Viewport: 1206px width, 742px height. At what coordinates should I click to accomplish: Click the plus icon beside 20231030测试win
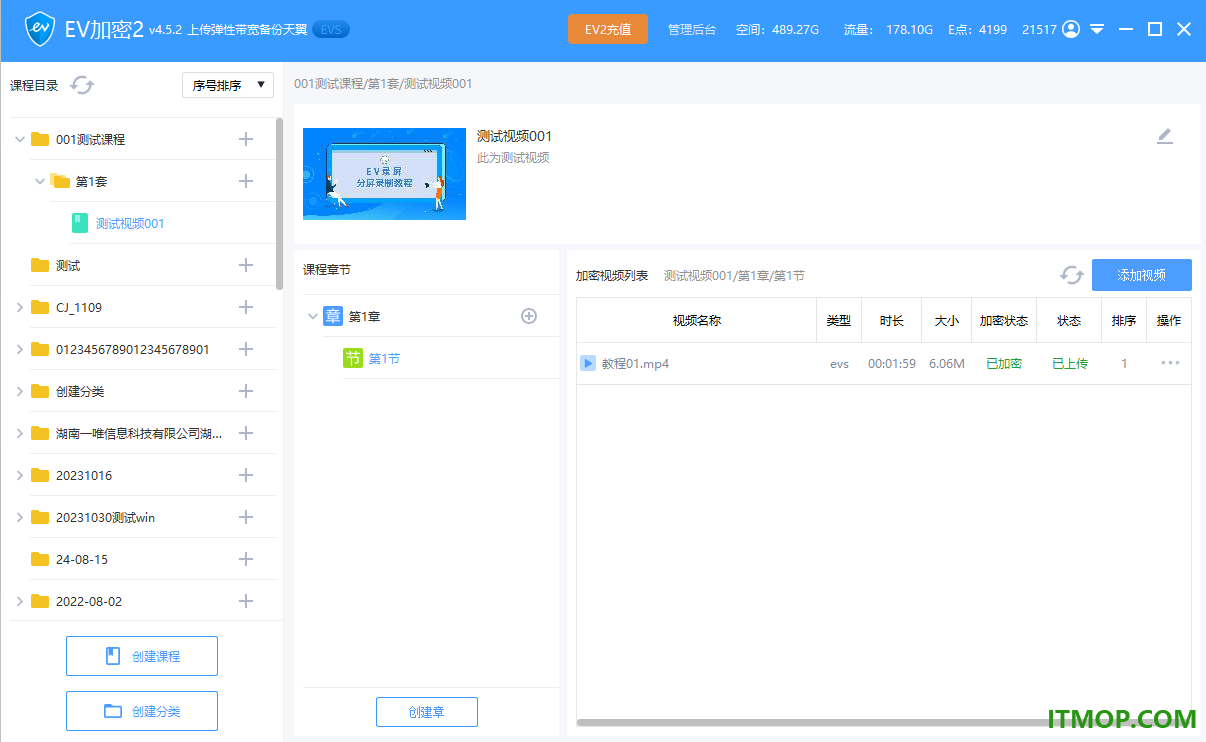(246, 517)
